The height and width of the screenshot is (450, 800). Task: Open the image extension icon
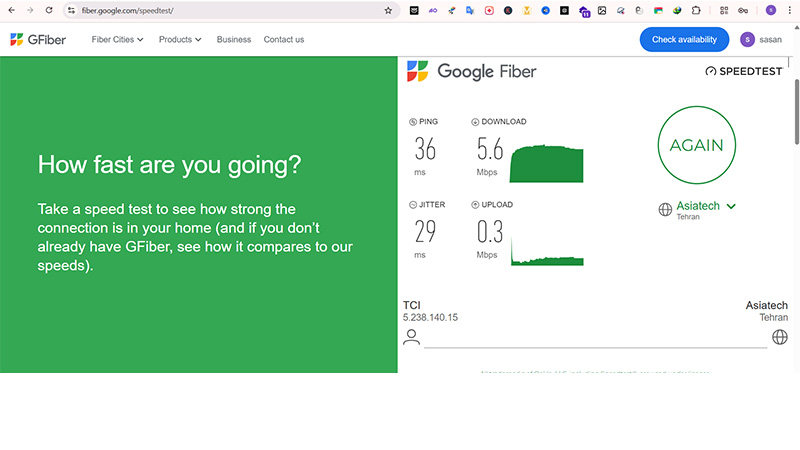(602, 10)
